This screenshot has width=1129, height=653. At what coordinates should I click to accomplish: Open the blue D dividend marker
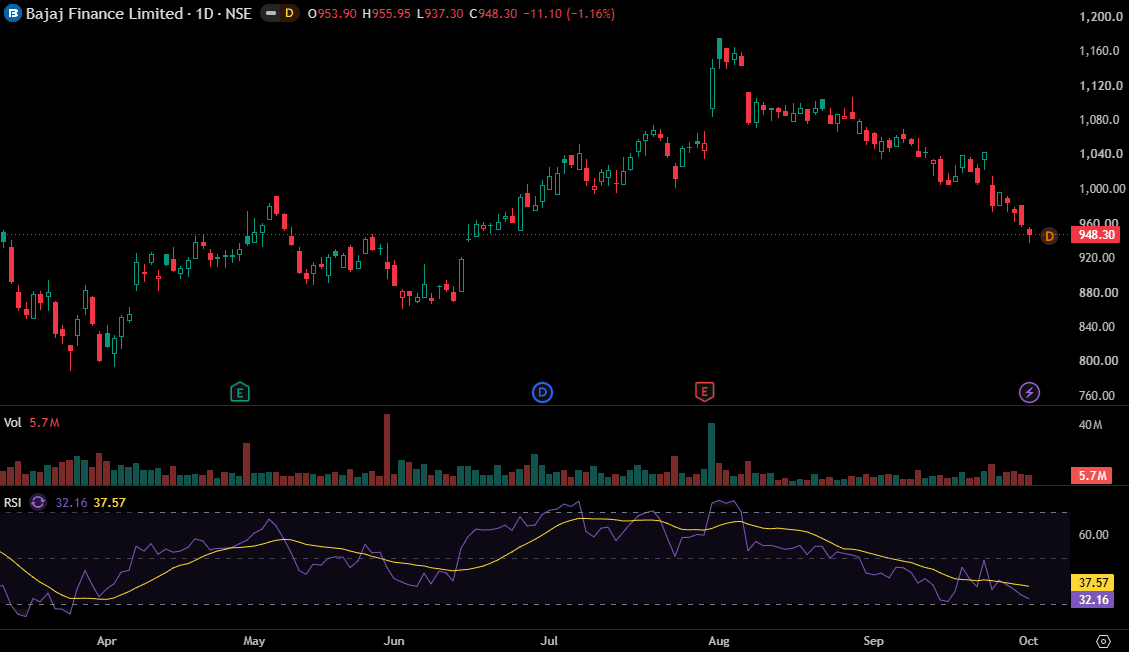coord(542,392)
